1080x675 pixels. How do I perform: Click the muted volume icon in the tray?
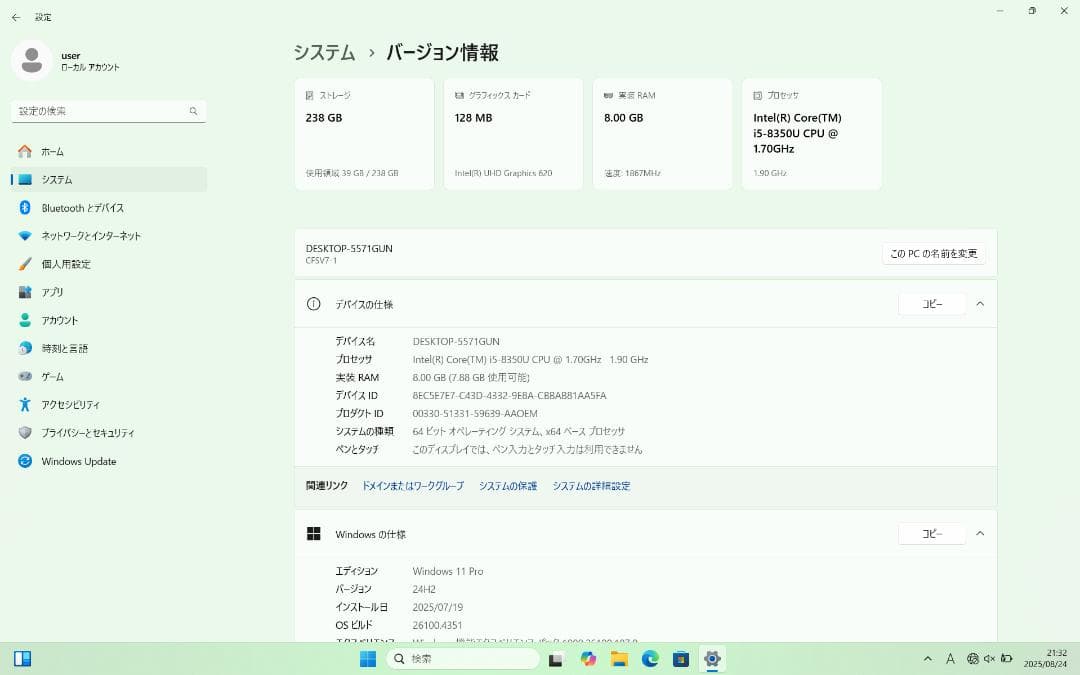pos(989,660)
